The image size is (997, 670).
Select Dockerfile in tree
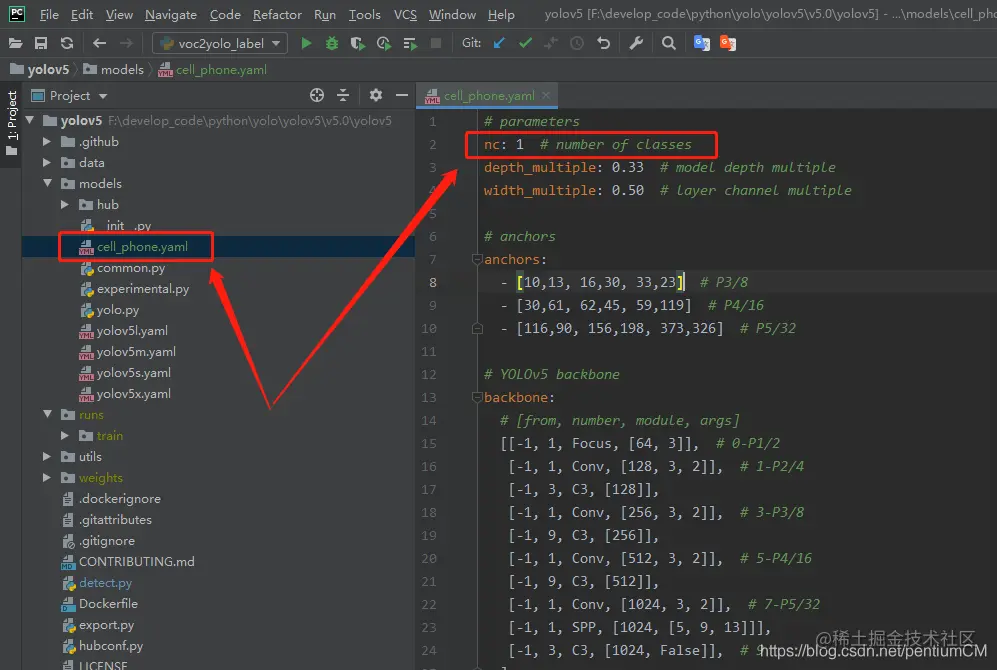(x=108, y=603)
